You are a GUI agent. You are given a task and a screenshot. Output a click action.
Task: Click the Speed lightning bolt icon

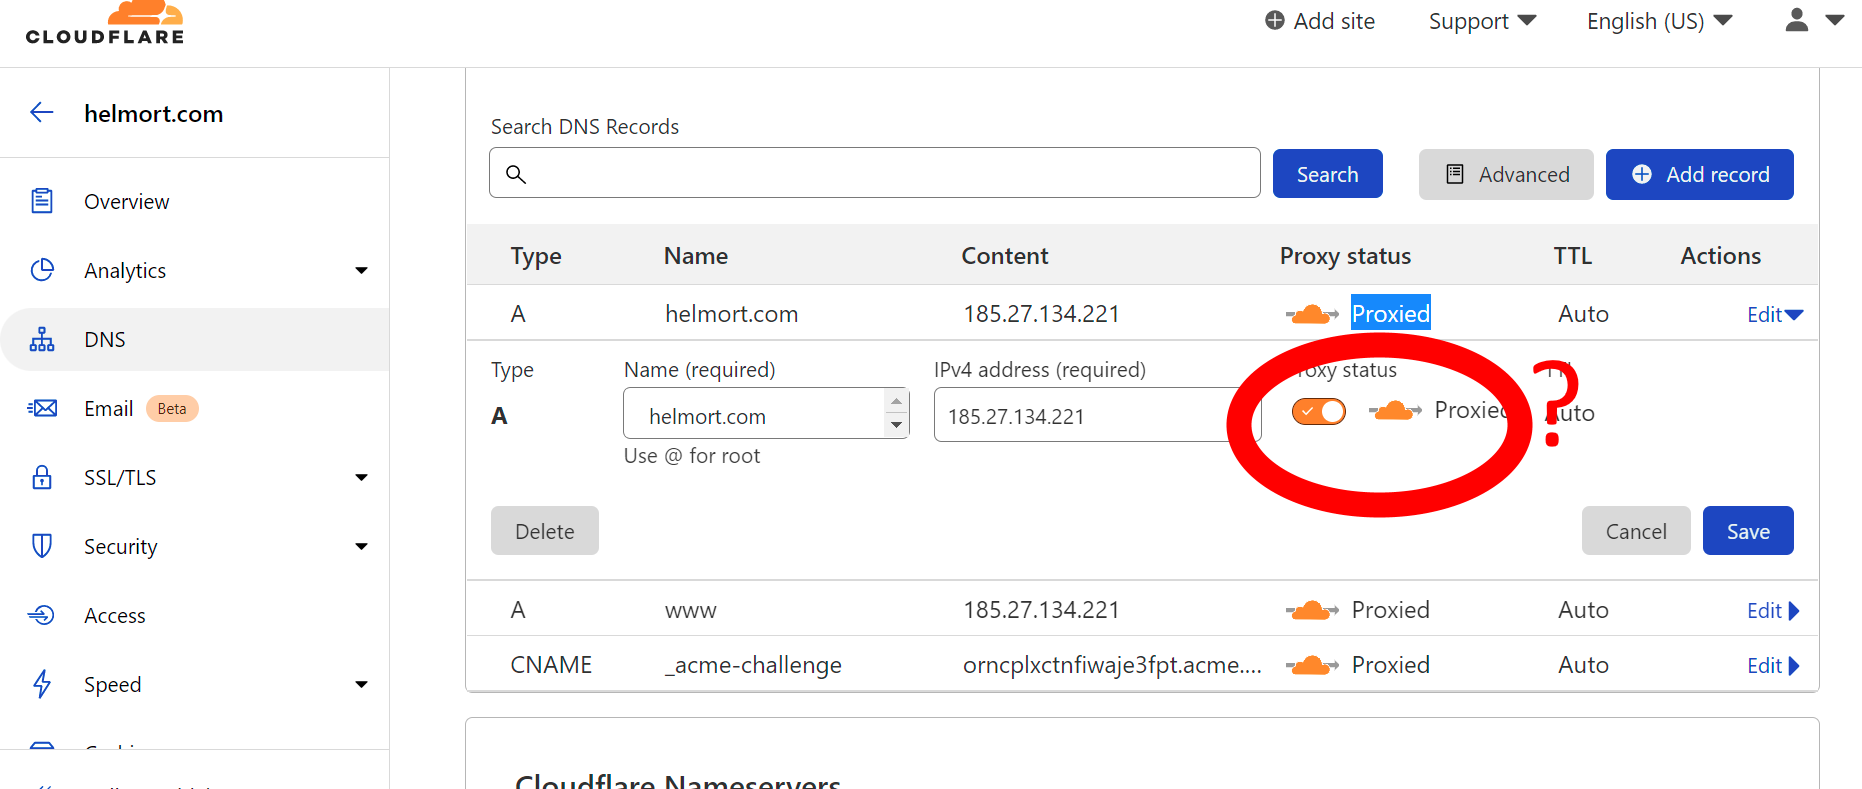tap(42, 684)
